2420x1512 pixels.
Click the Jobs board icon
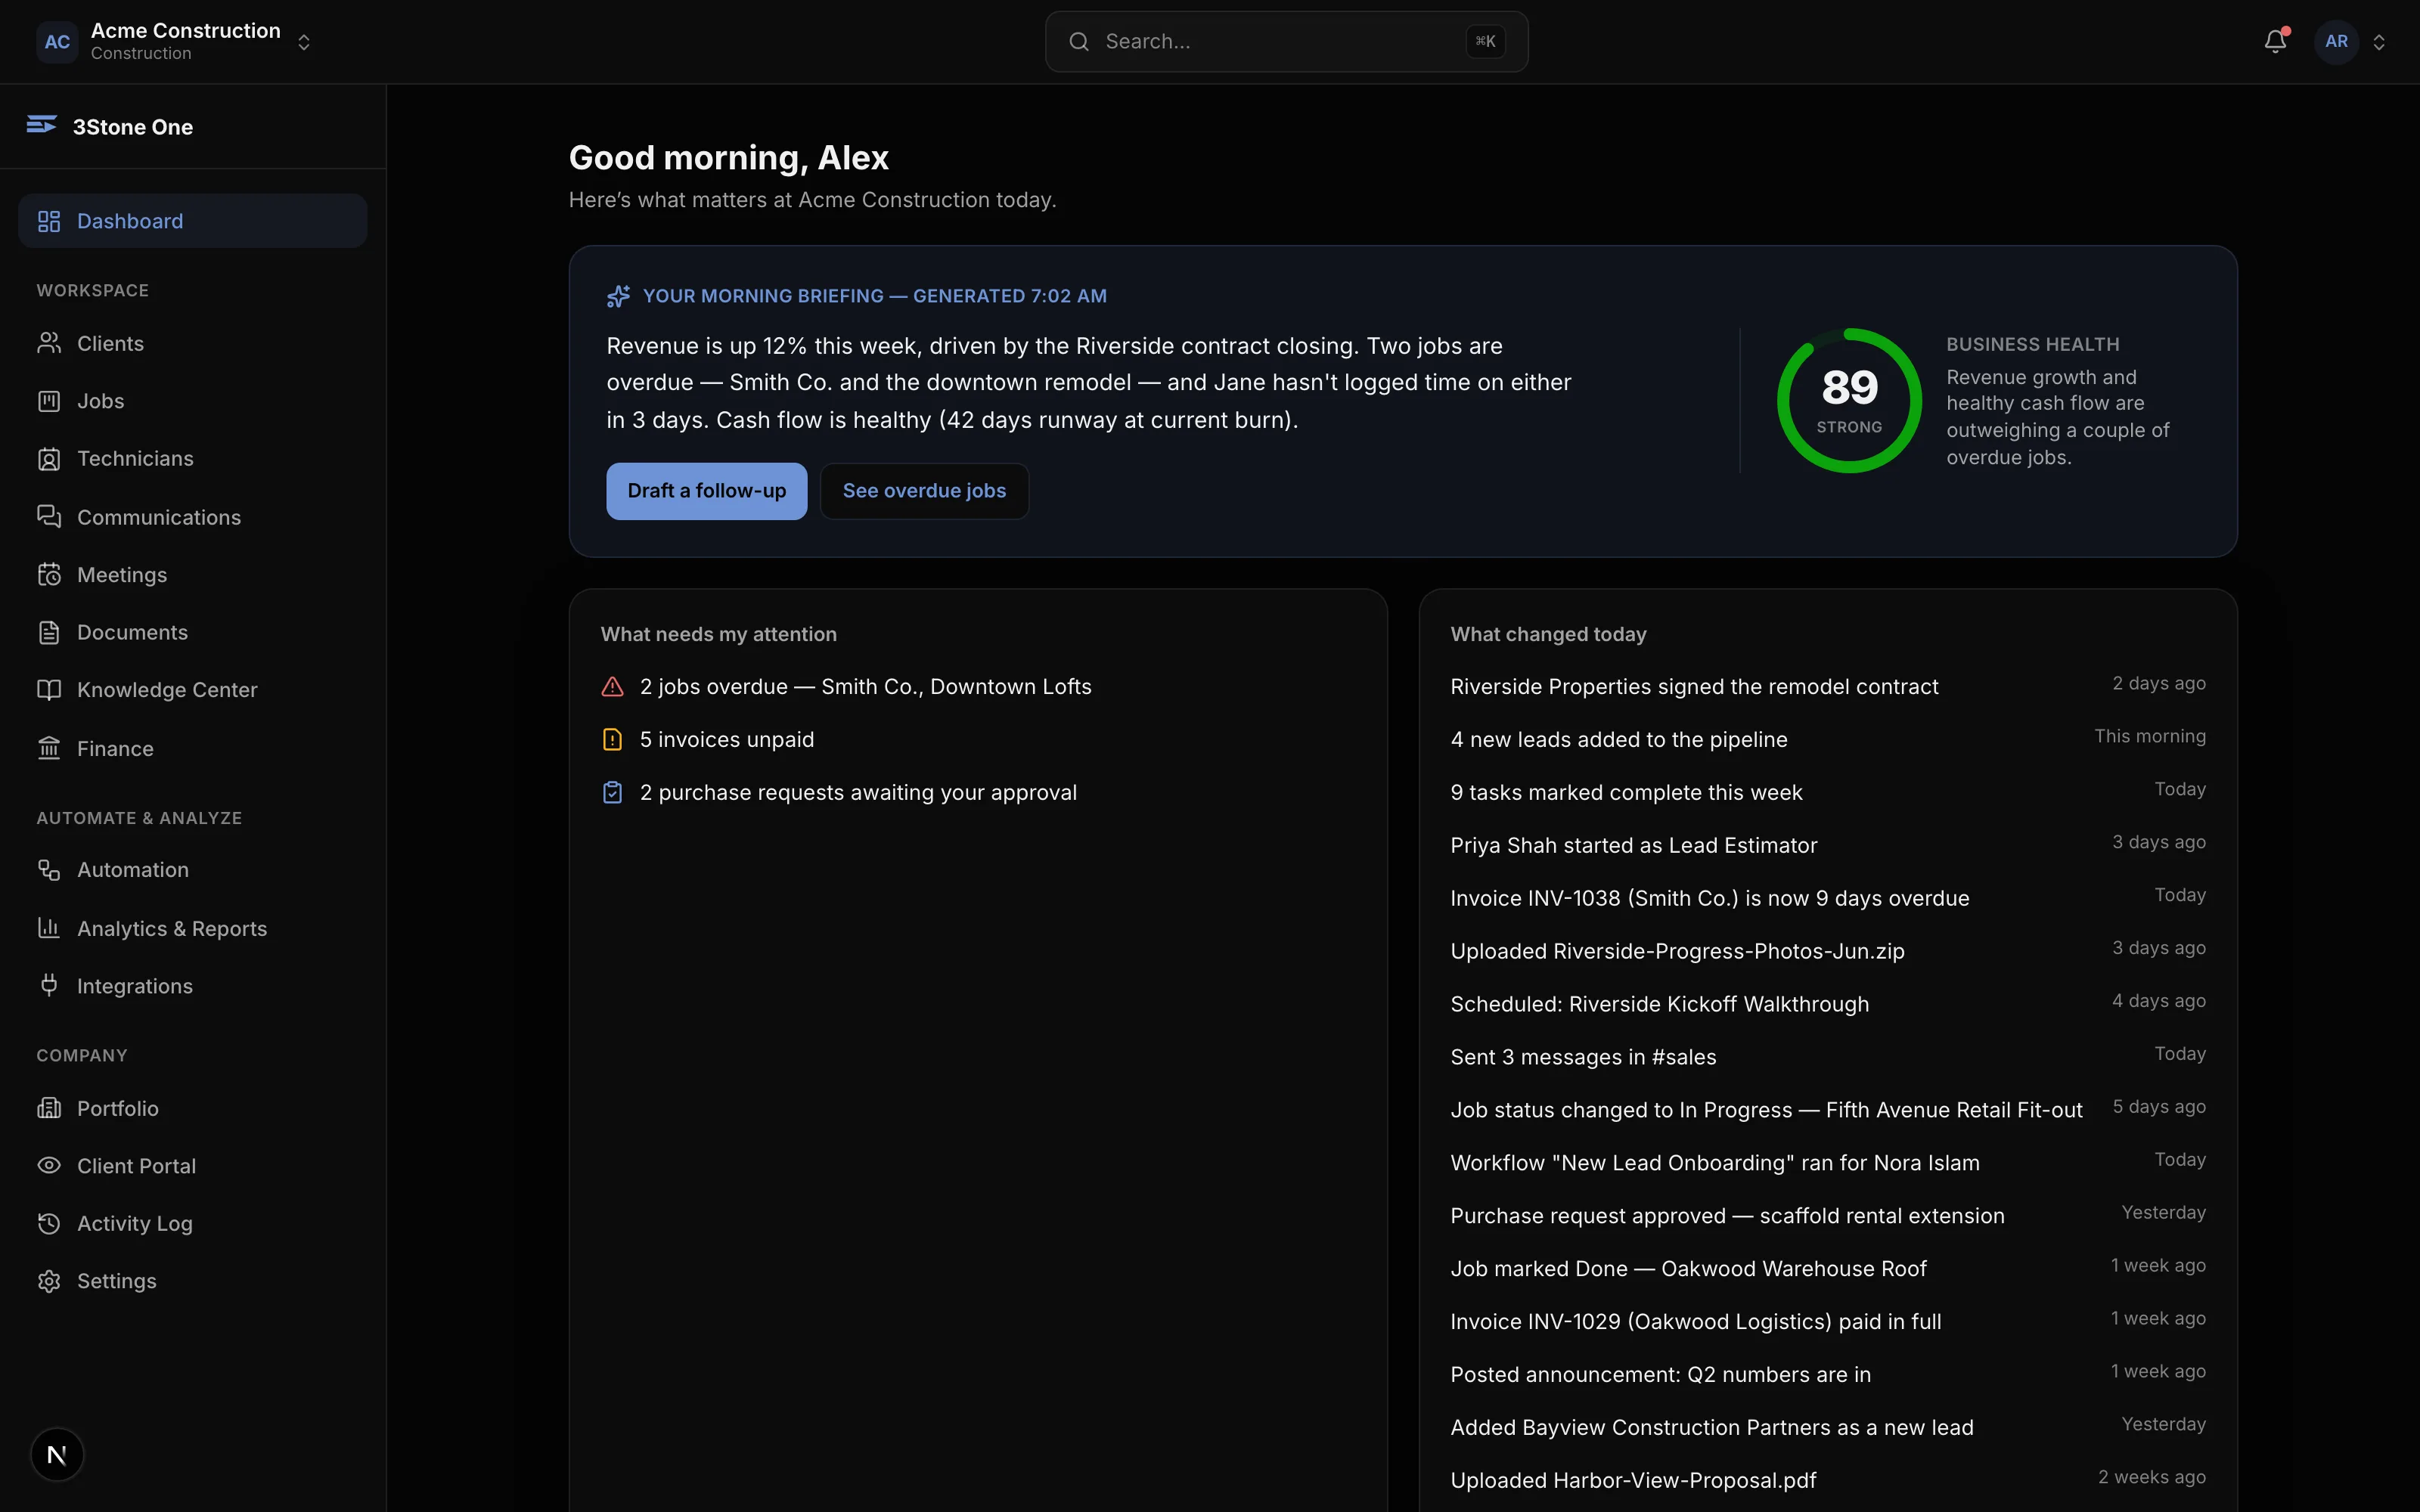(x=49, y=401)
